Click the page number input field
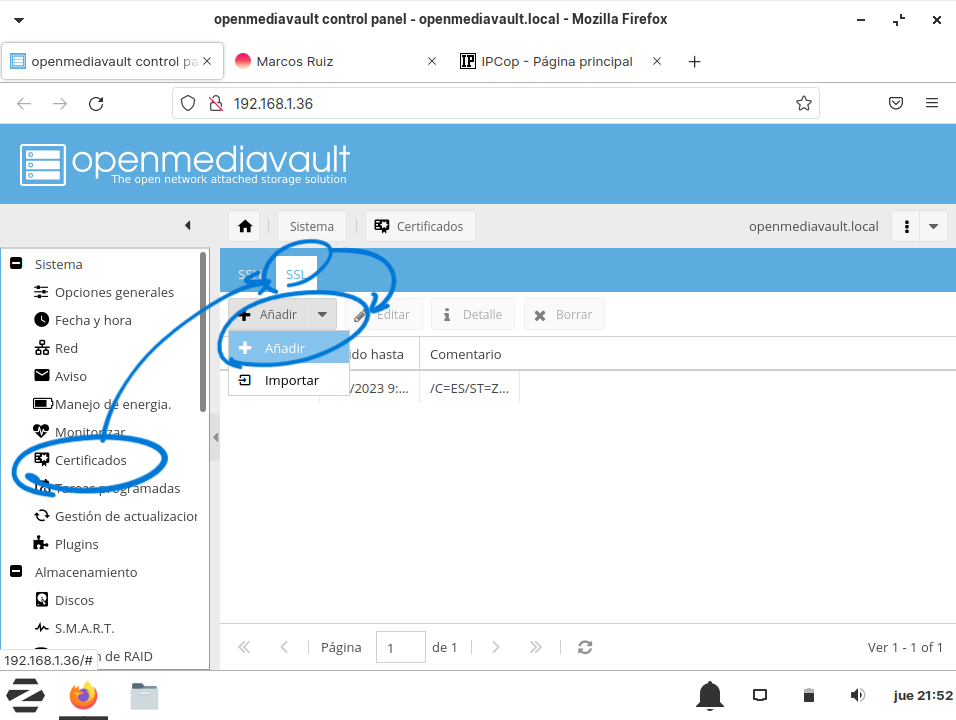The image size is (956, 720). (x=400, y=647)
